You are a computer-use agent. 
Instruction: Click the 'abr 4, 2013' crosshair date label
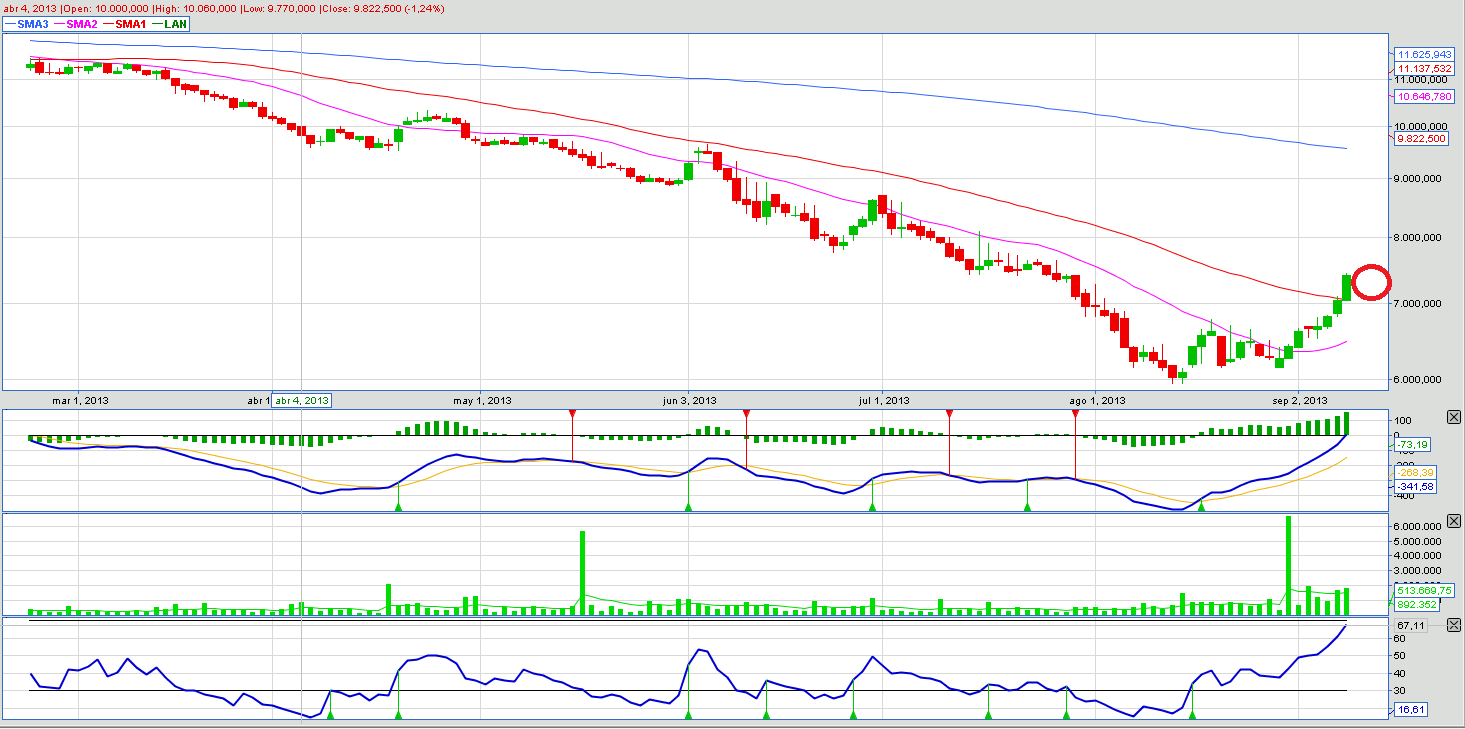[x=302, y=400]
